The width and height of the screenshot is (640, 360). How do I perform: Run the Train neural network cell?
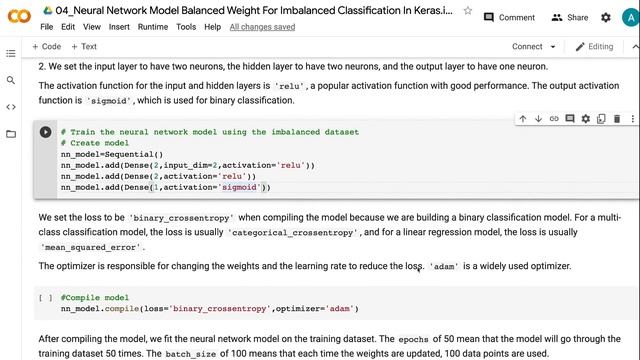coord(45,132)
